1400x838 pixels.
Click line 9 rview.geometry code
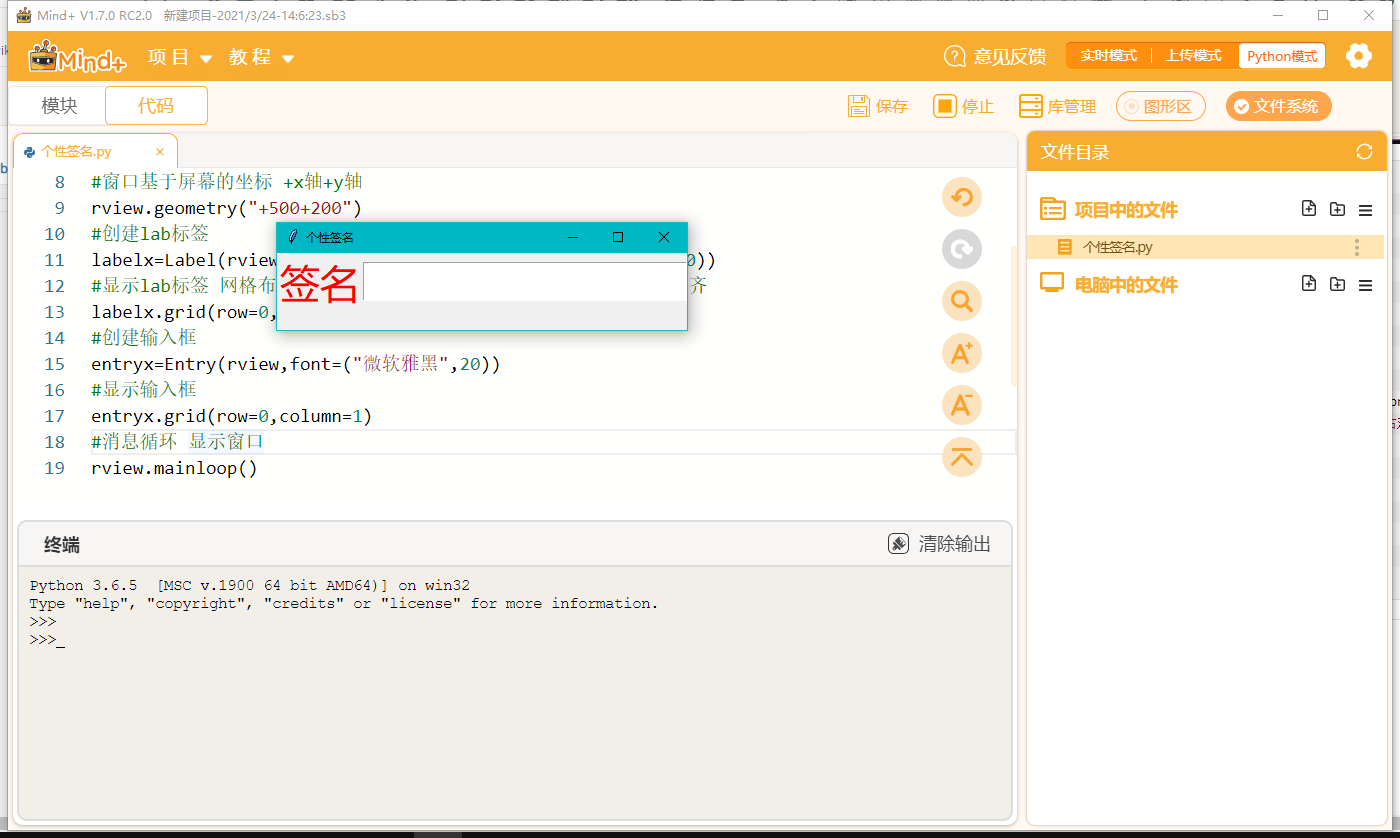point(226,208)
